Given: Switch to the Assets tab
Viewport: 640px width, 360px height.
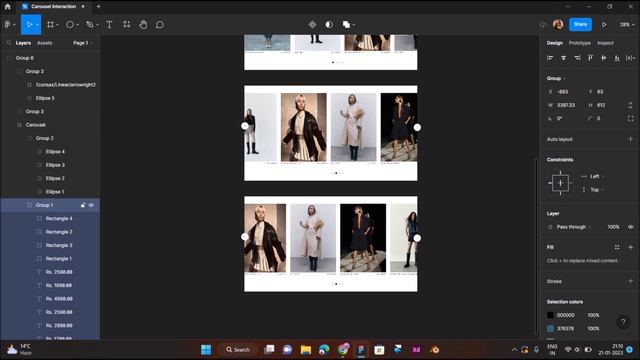Looking at the screenshot, I should [44, 43].
